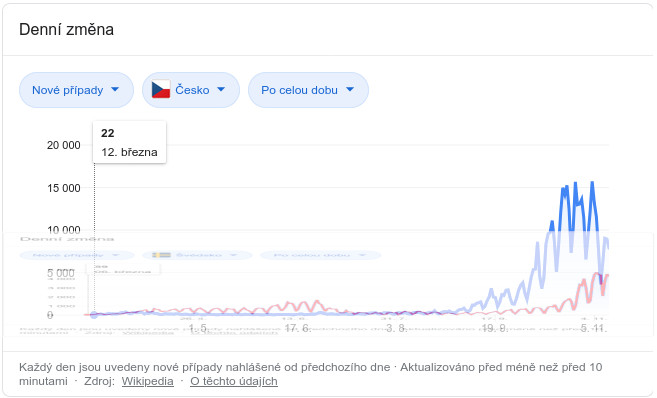Screen dimensions: 657x398
Task: Click the 3. 8. date axis label
Action: 396,328
